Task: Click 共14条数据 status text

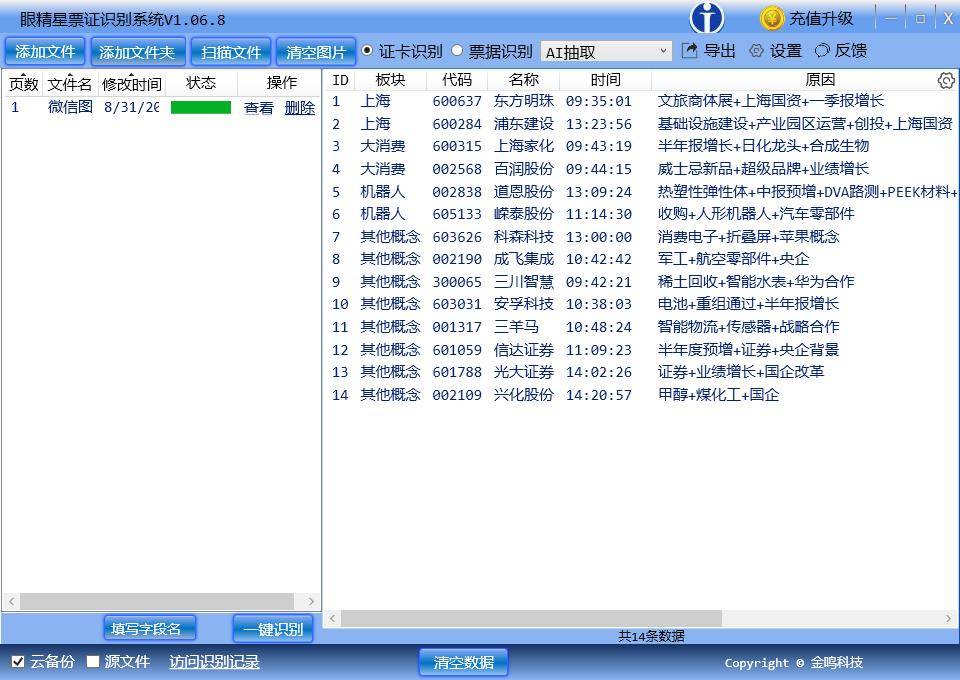Action: click(651, 637)
